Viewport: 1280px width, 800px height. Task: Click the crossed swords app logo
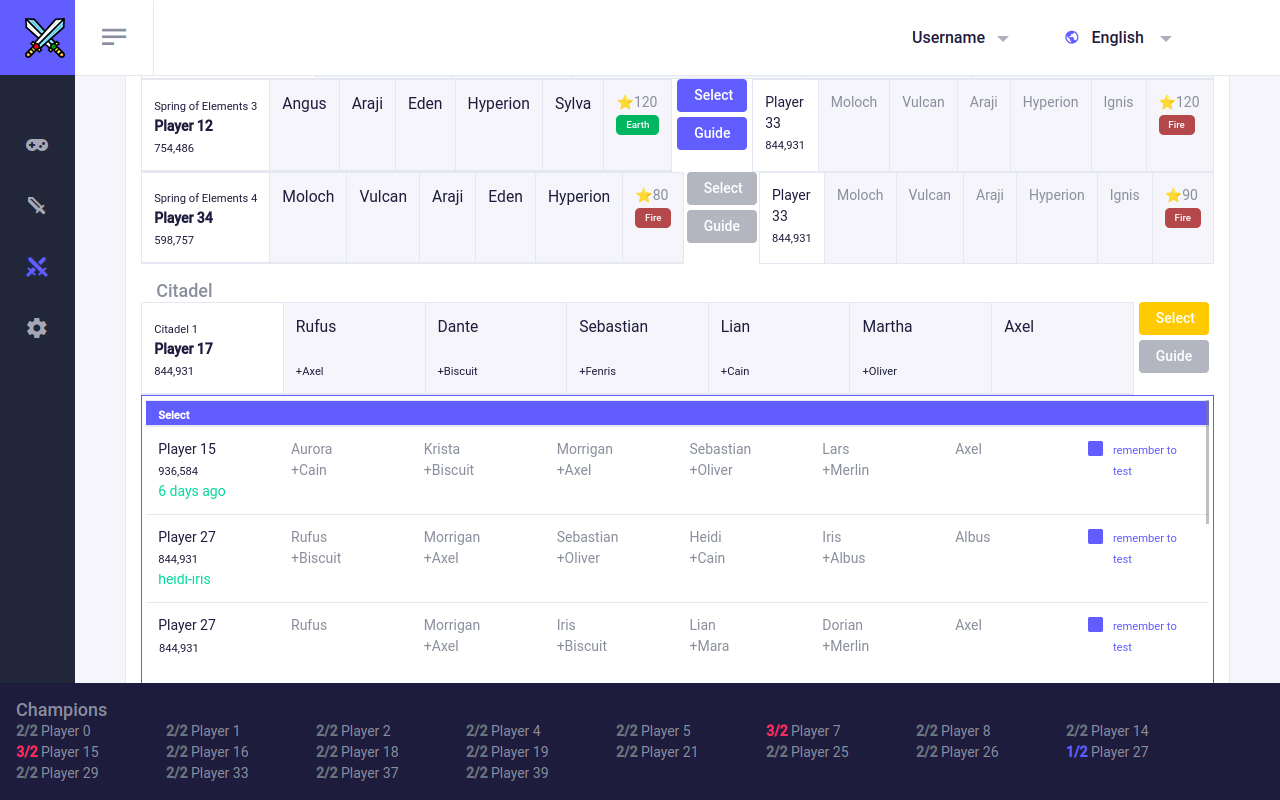(37, 37)
